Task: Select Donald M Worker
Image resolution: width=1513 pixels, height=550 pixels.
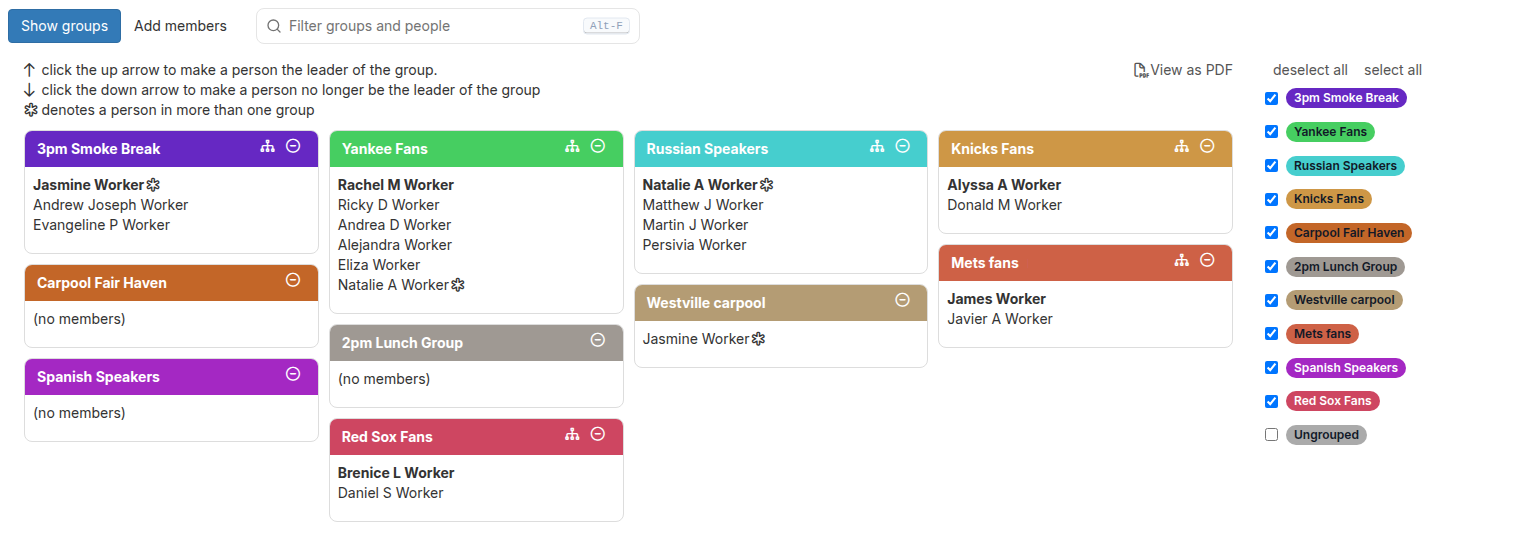Action: click(1005, 205)
